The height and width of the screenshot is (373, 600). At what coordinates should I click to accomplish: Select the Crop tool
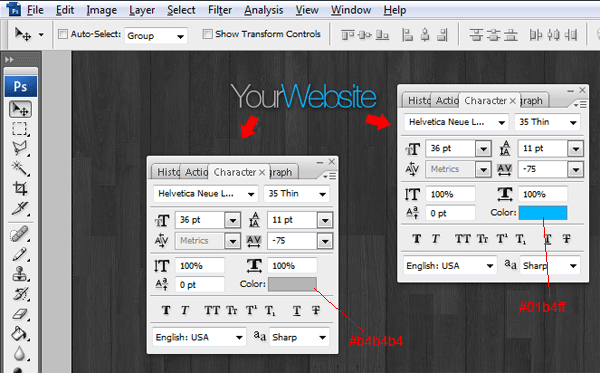[20, 188]
